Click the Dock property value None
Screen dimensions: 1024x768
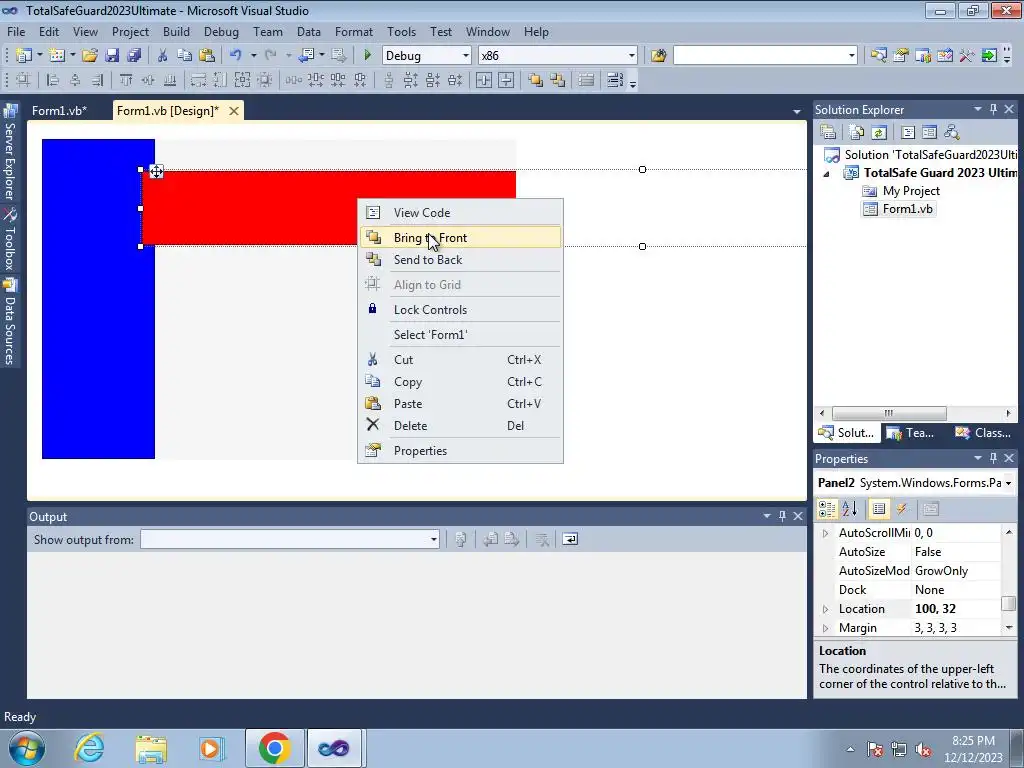[x=956, y=590]
